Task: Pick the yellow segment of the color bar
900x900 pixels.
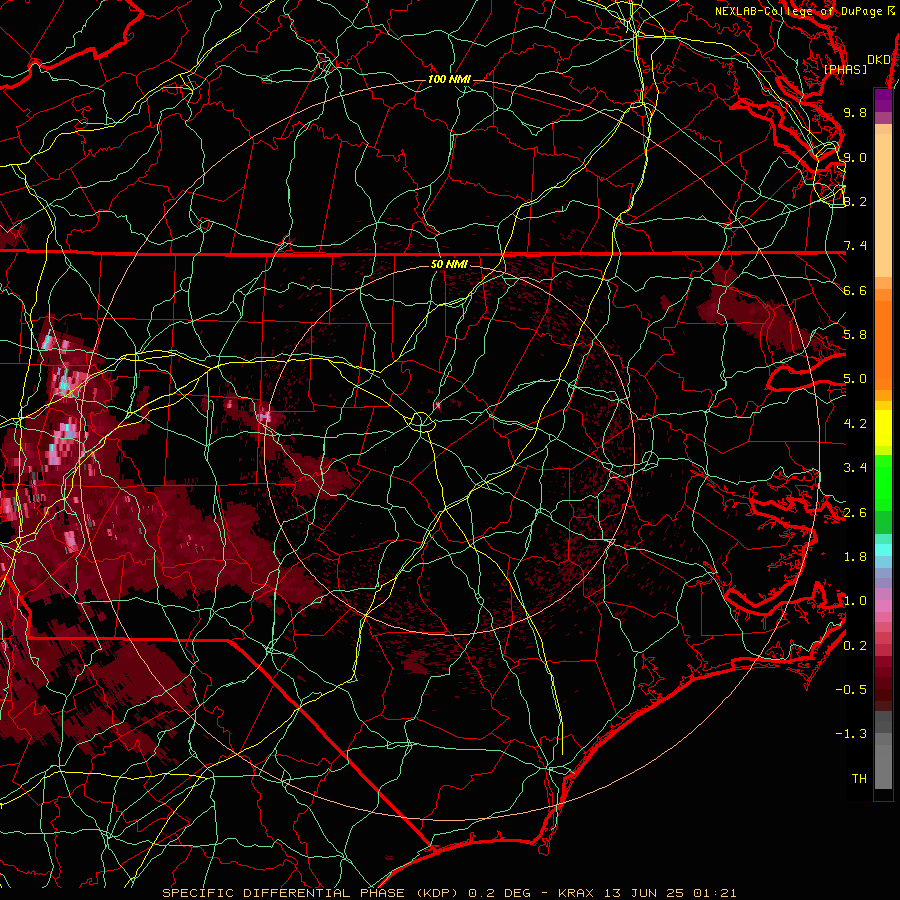Action: pyautogui.click(x=883, y=428)
